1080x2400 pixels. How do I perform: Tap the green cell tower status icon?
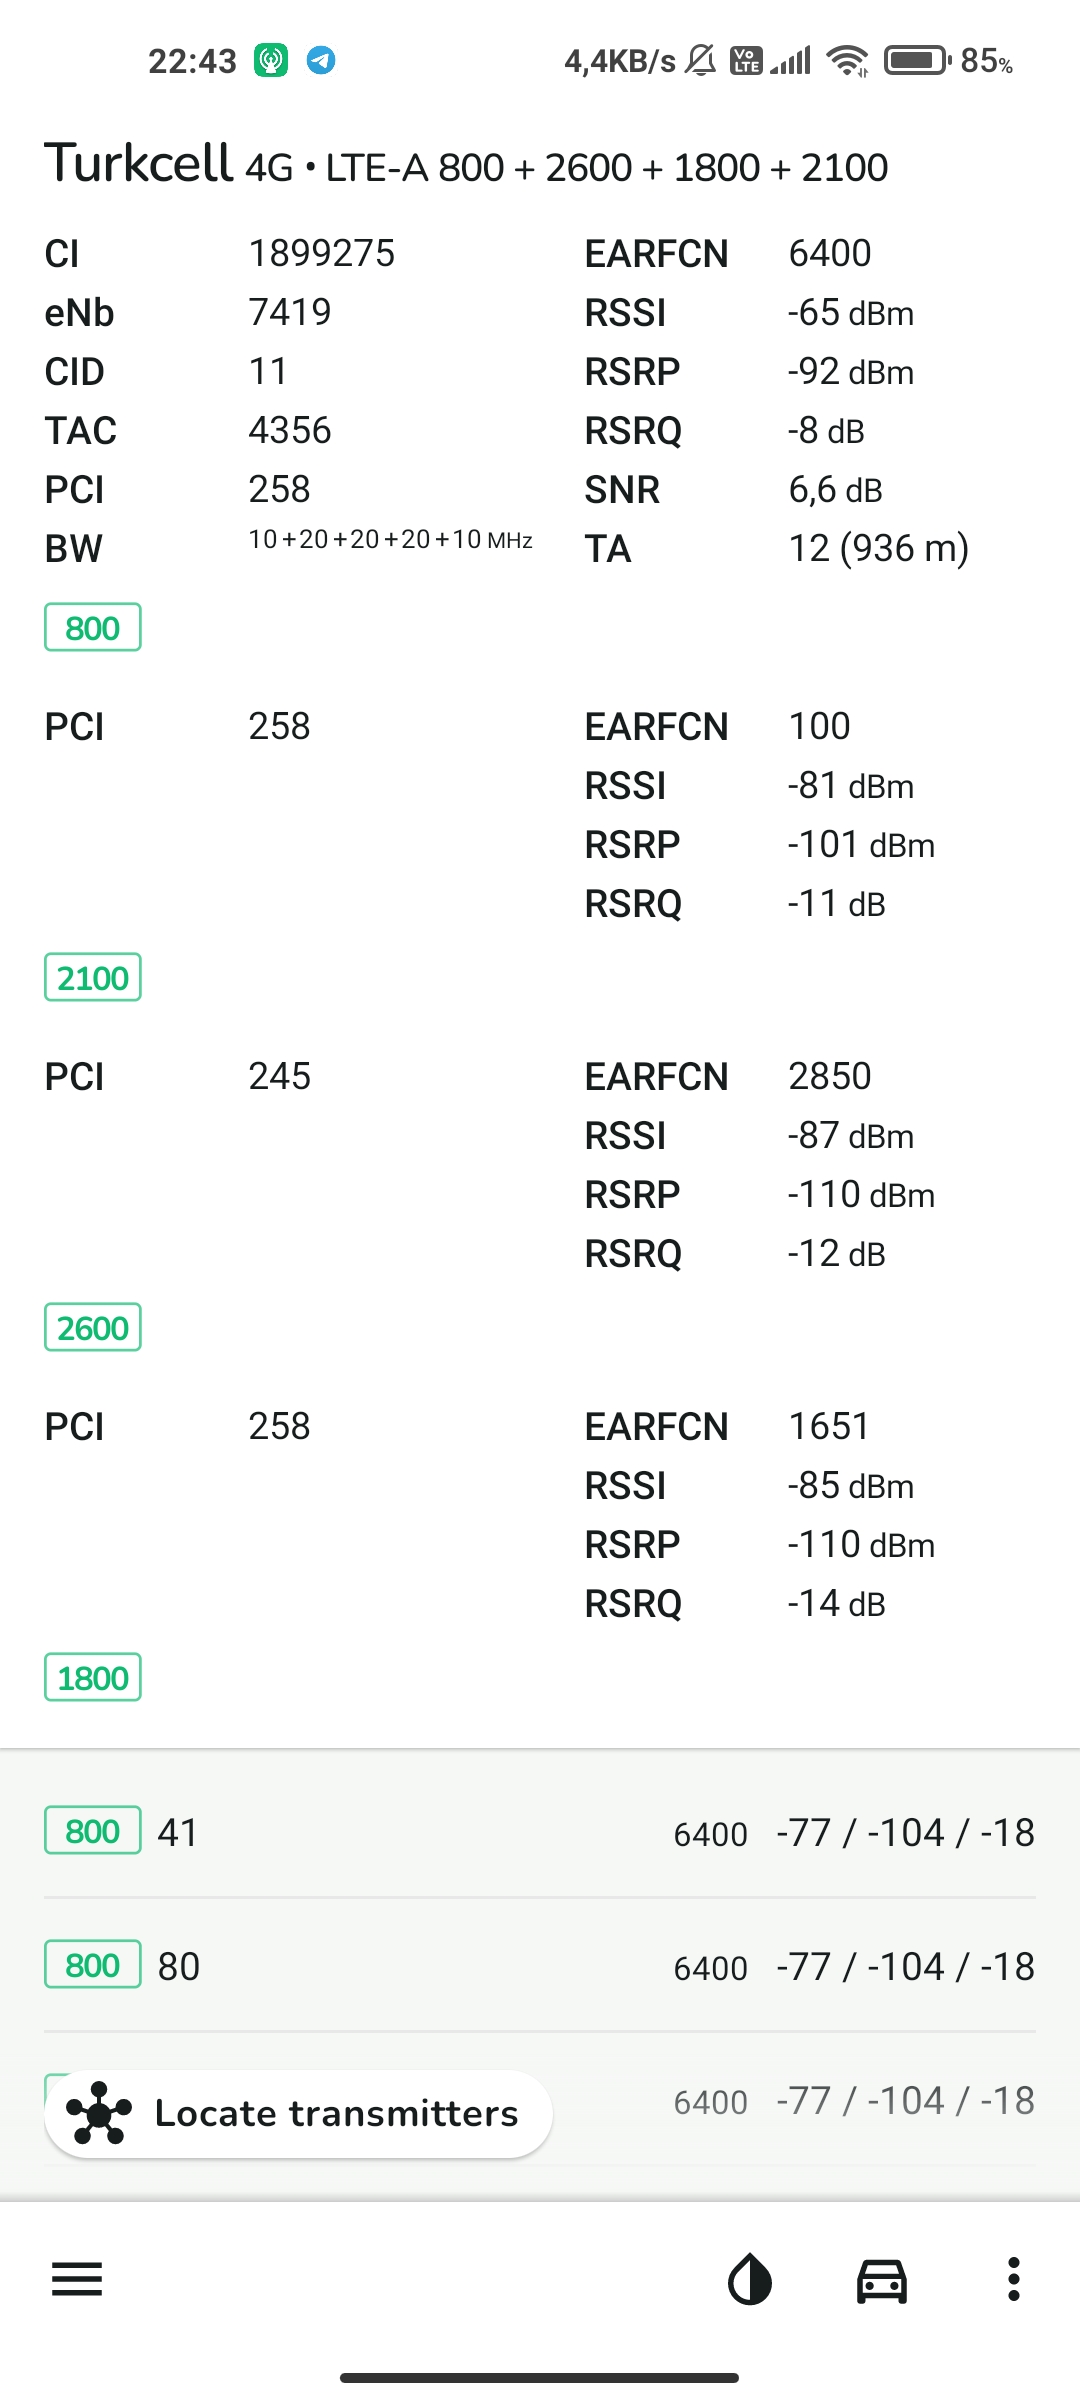pos(271,61)
